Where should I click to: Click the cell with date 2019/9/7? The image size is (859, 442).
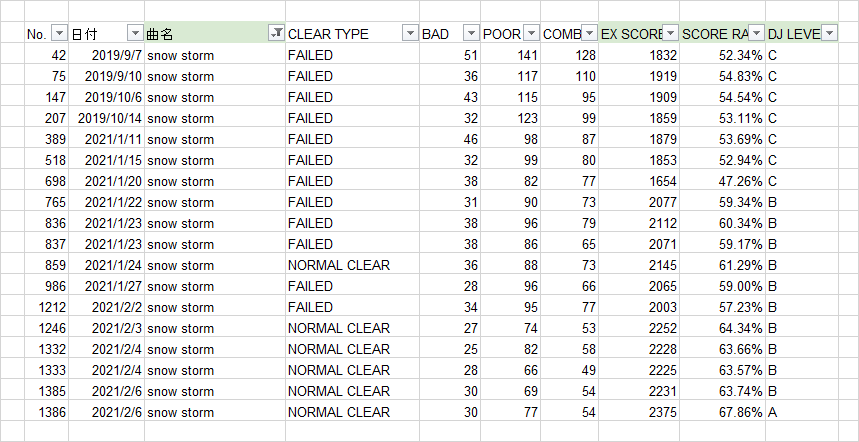click(106, 55)
